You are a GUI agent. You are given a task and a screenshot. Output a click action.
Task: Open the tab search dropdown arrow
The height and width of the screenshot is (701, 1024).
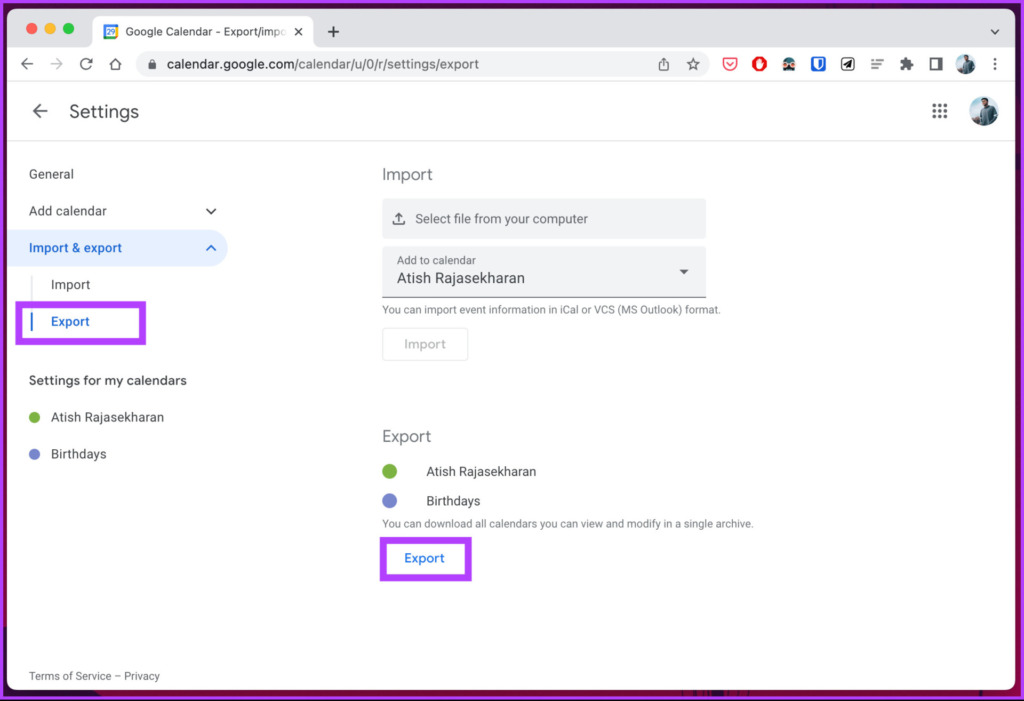[x=995, y=31]
